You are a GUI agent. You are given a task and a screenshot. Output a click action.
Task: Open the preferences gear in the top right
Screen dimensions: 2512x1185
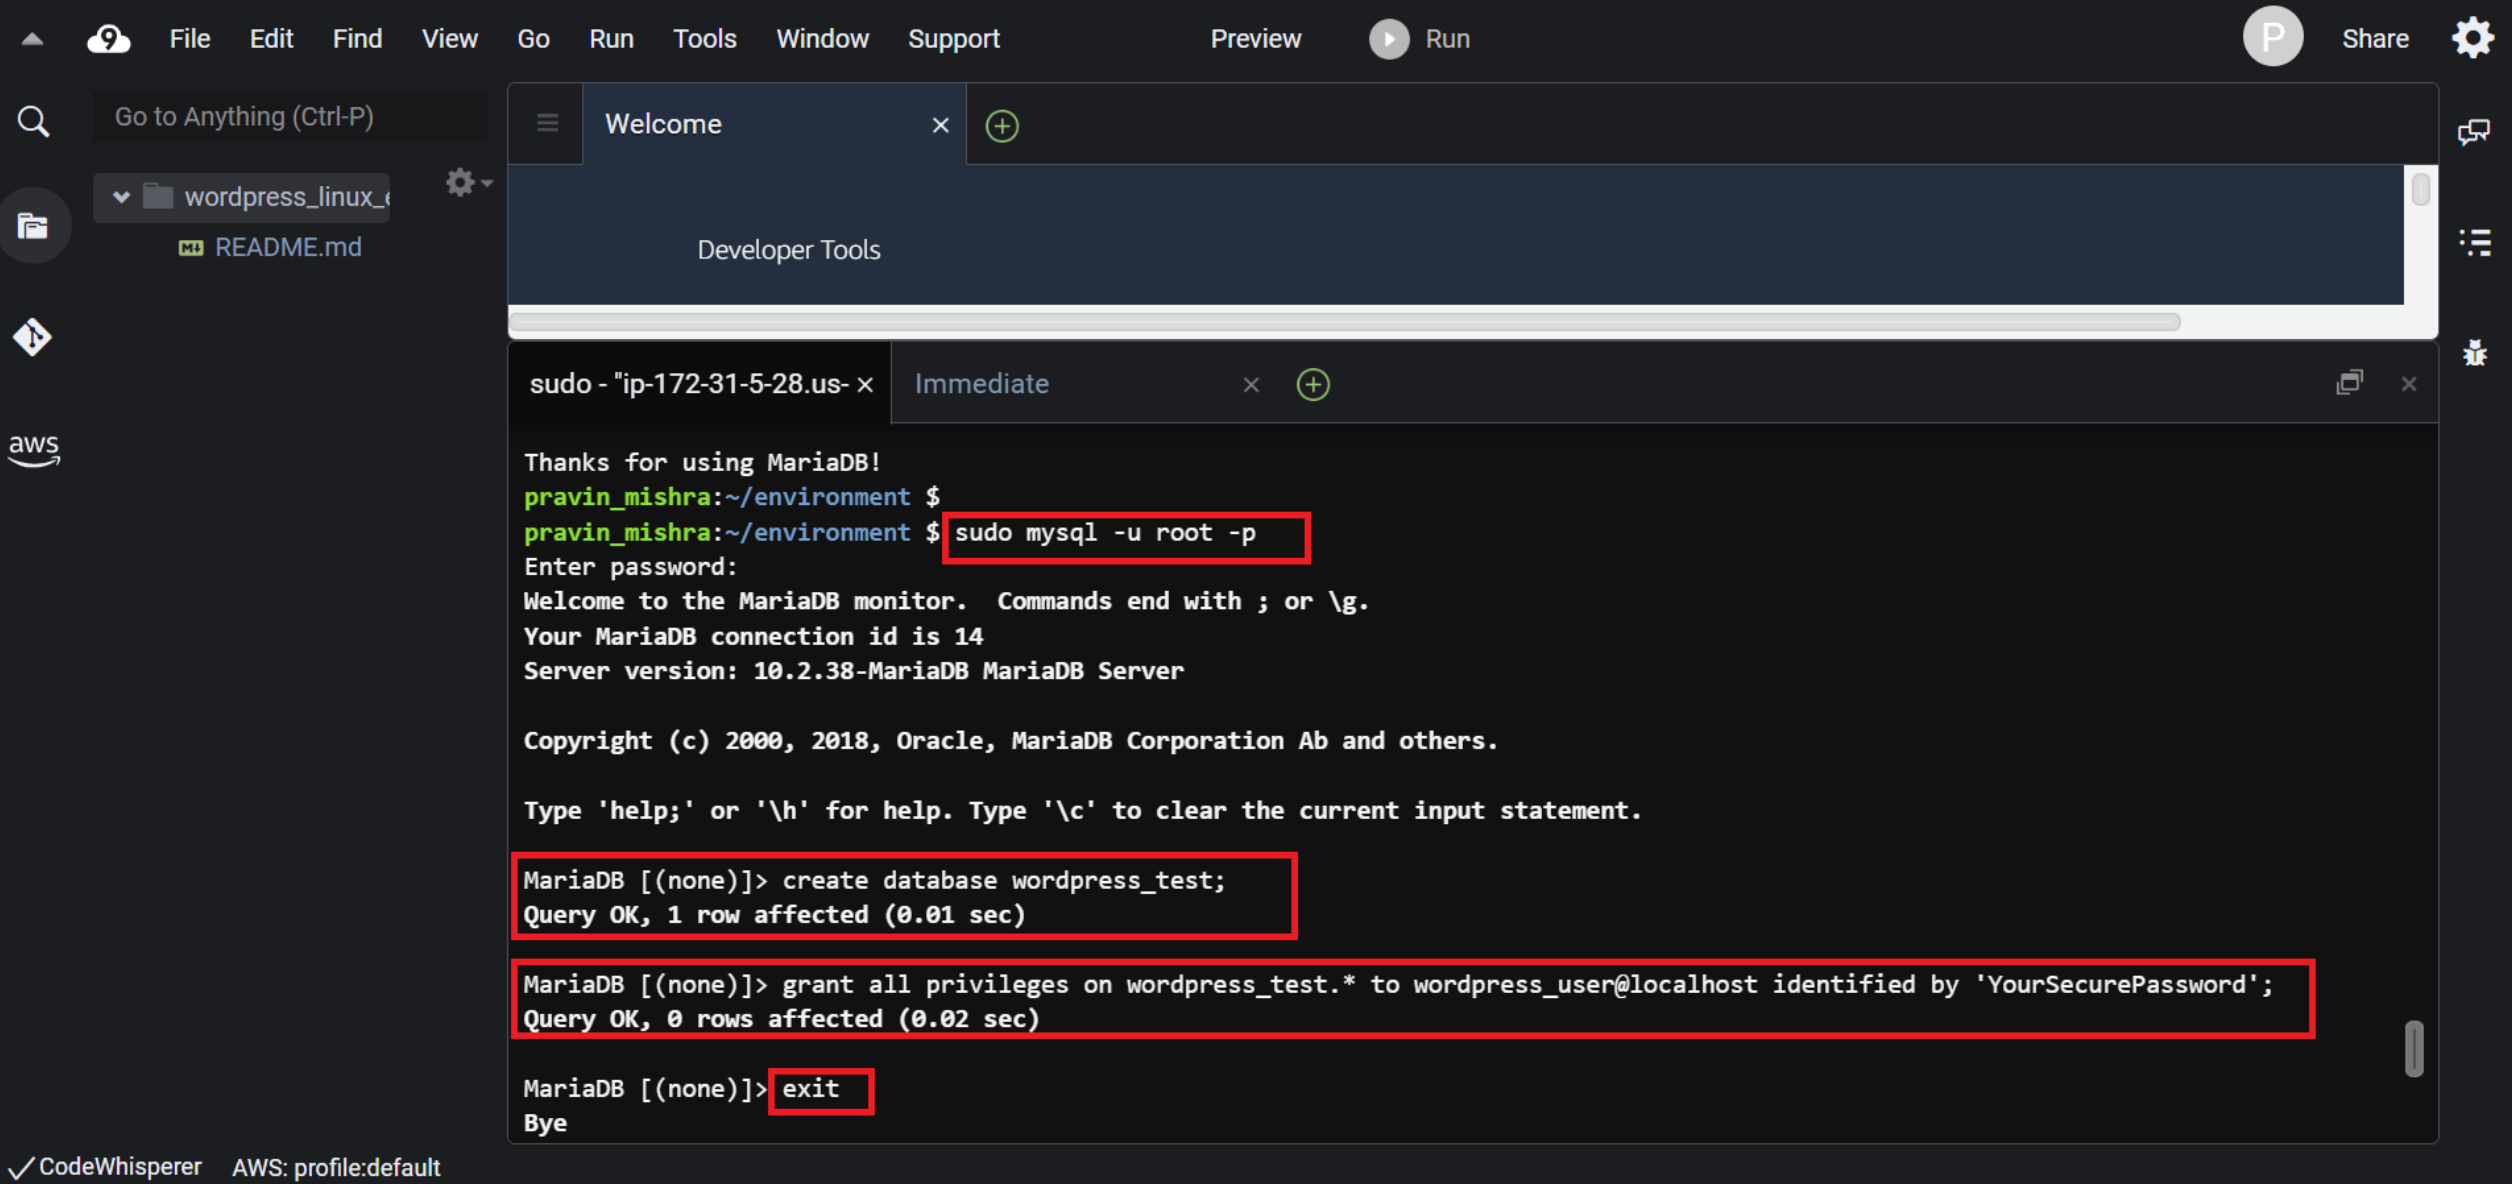[x=2472, y=38]
